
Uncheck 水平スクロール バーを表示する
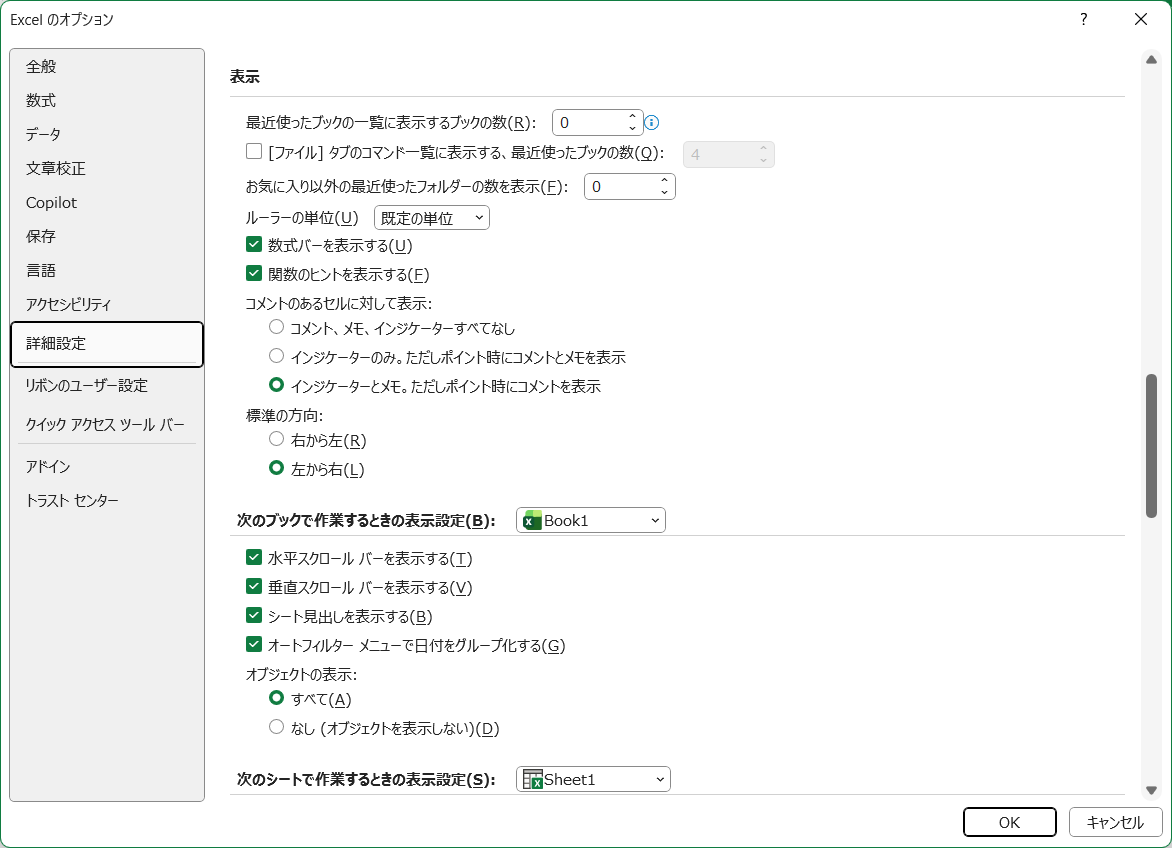254,557
